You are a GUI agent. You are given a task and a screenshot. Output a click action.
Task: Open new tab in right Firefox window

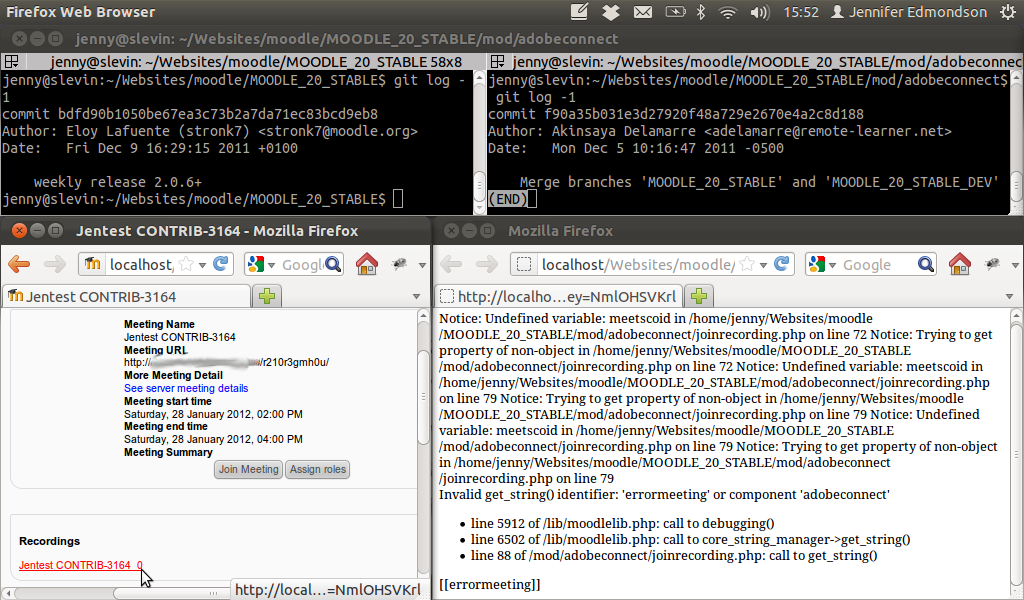tap(699, 296)
